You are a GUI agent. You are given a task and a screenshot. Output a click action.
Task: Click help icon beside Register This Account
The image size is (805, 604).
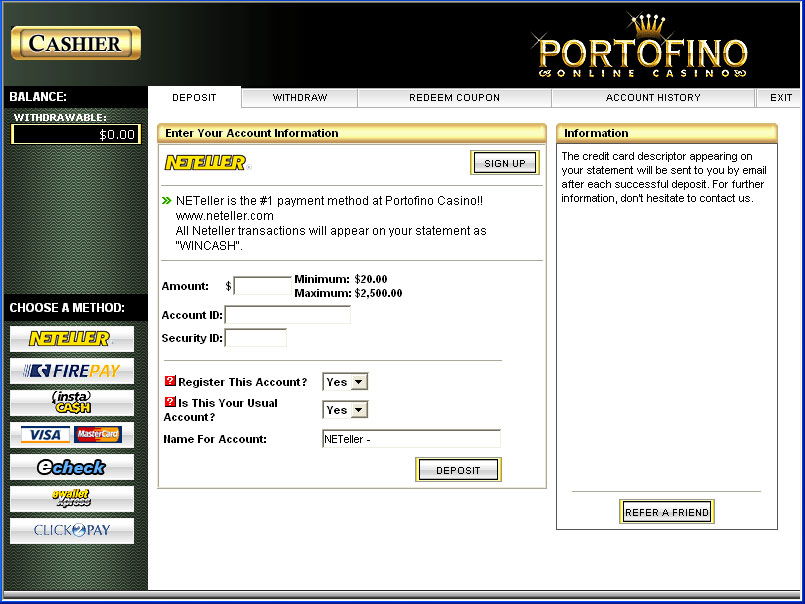coord(169,382)
